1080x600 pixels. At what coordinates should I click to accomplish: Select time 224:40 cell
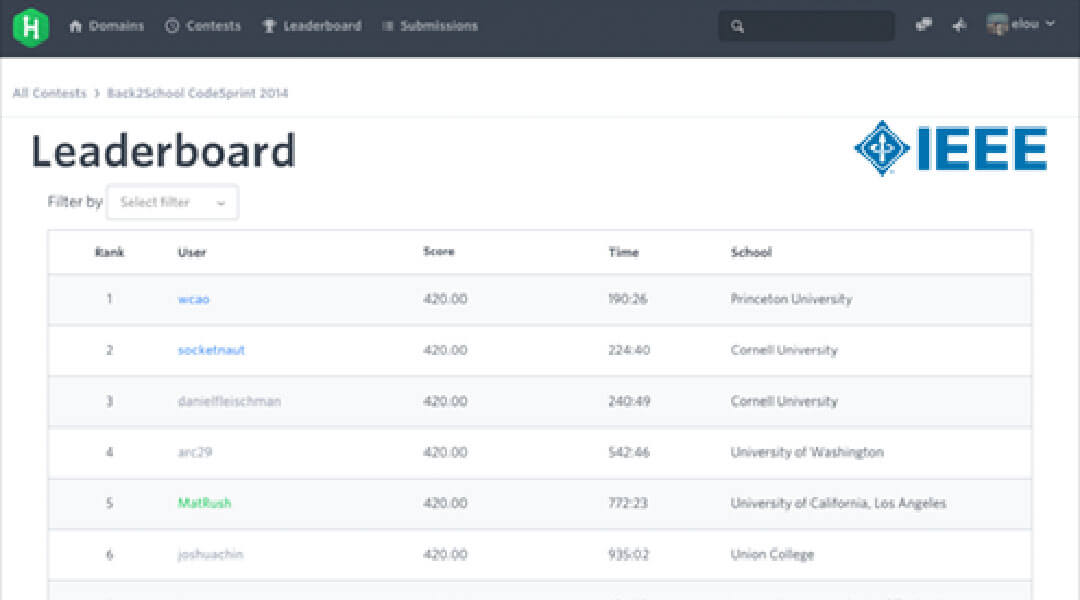(x=629, y=350)
